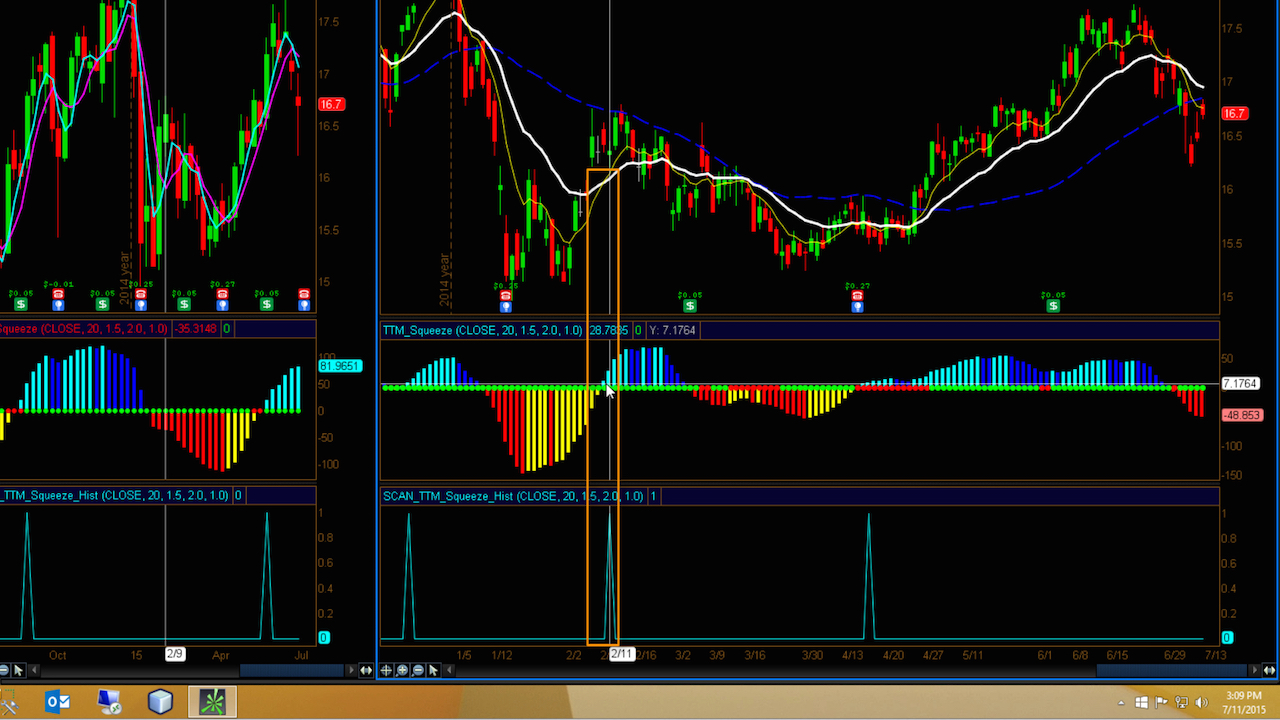
Task: Click 16.7 price badge on right chart
Action: (1234, 114)
